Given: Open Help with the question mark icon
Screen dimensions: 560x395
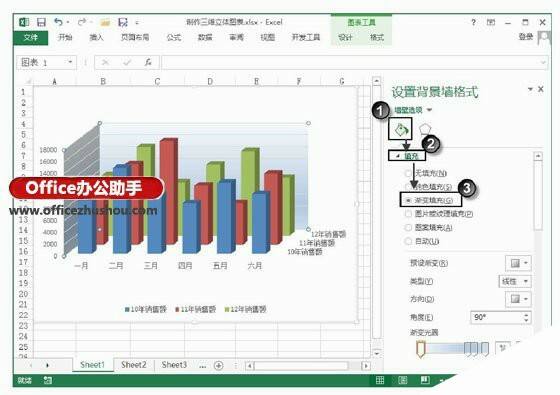Looking at the screenshot, I should [x=473, y=22].
